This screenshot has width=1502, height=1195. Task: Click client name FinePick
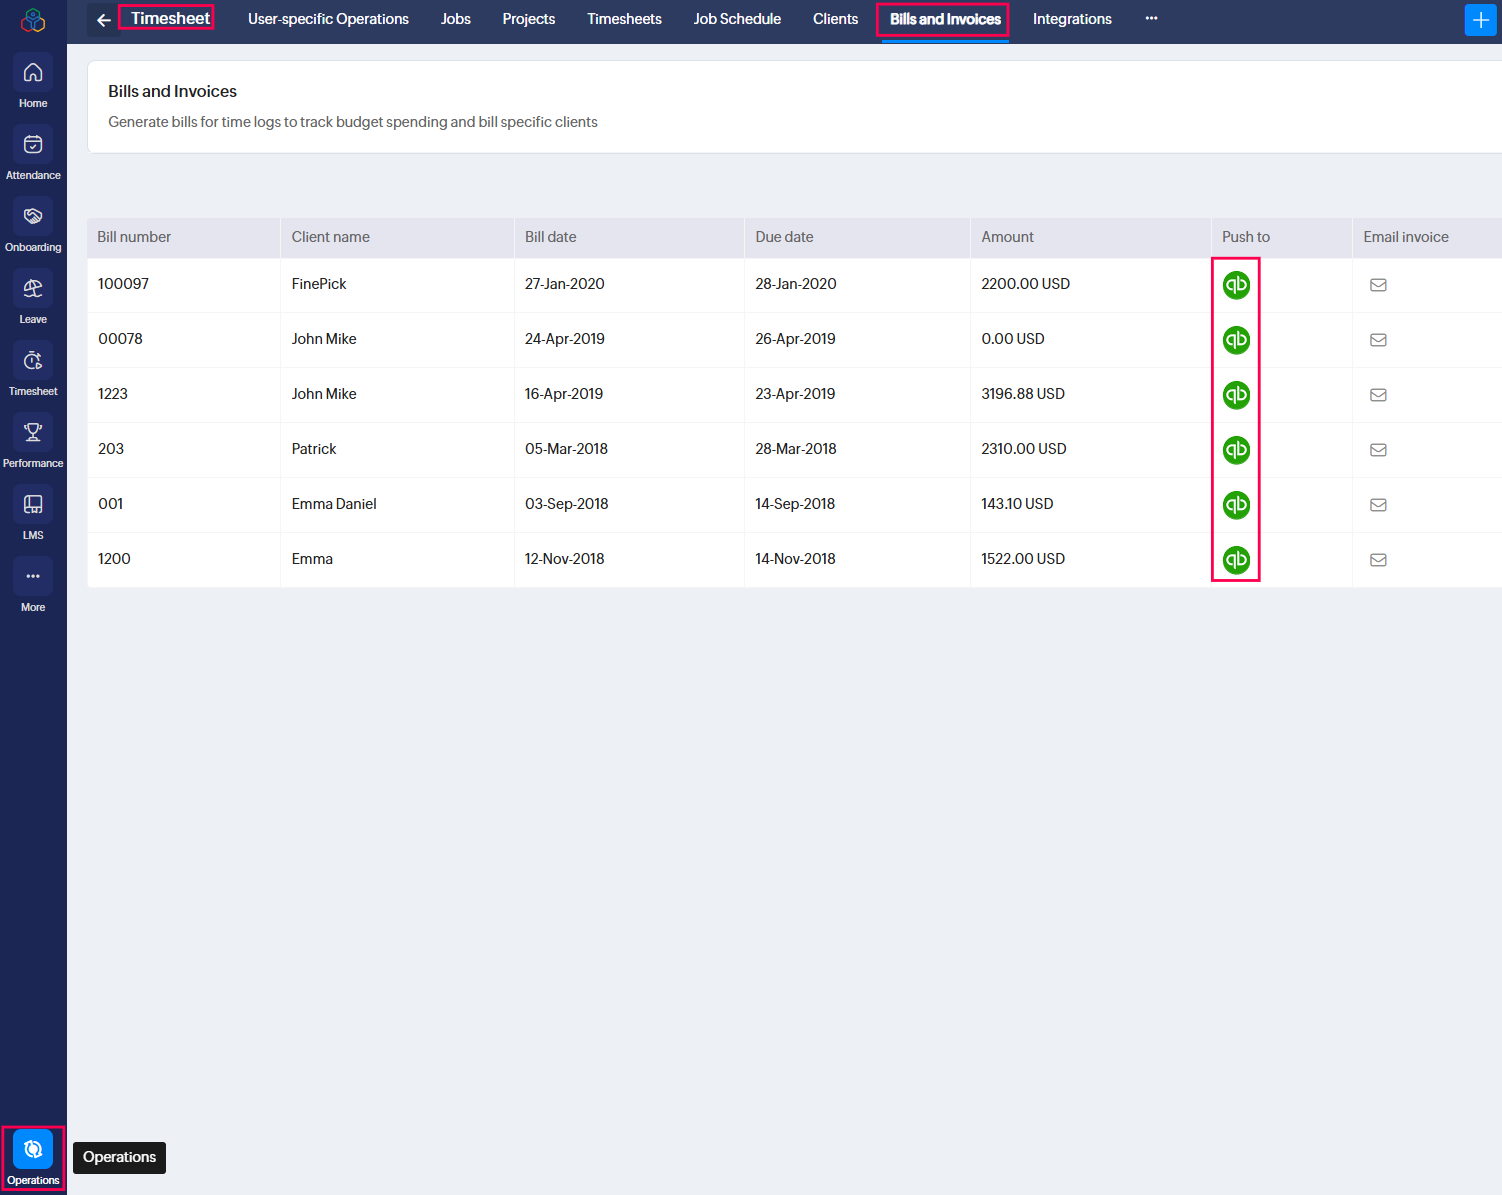coord(319,284)
